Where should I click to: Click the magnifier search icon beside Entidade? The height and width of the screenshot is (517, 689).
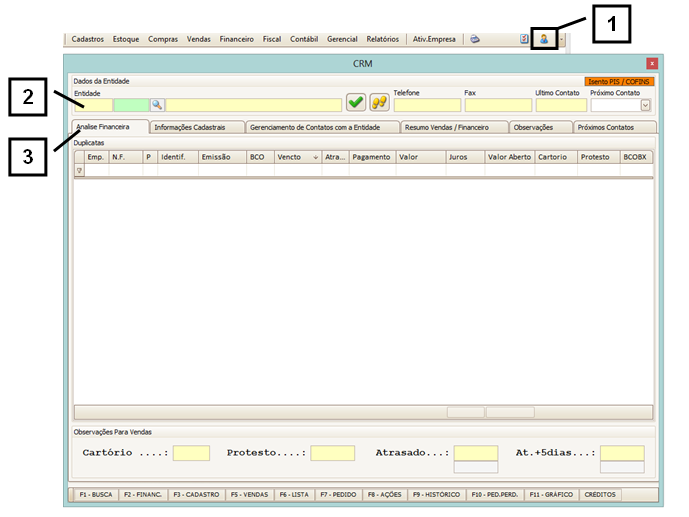(157, 104)
